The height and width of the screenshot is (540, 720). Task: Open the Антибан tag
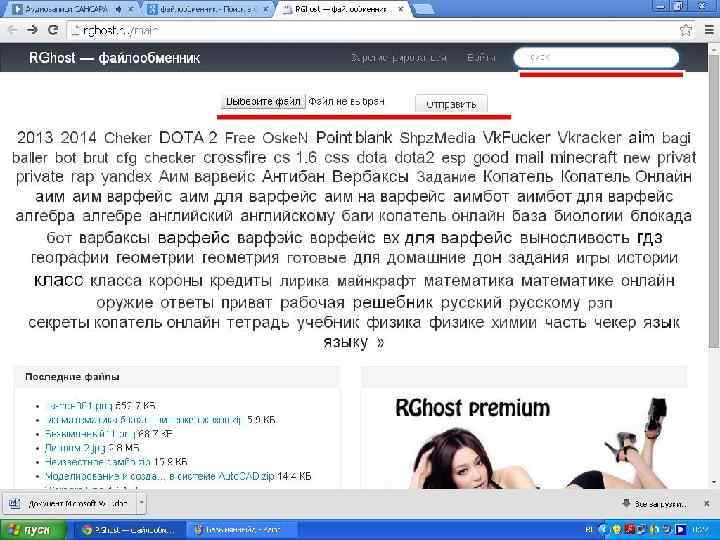coord(293,176)
